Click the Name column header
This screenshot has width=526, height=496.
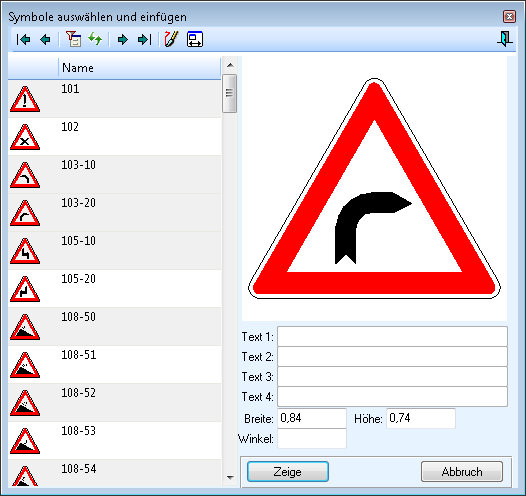click(x=140, y=68)
